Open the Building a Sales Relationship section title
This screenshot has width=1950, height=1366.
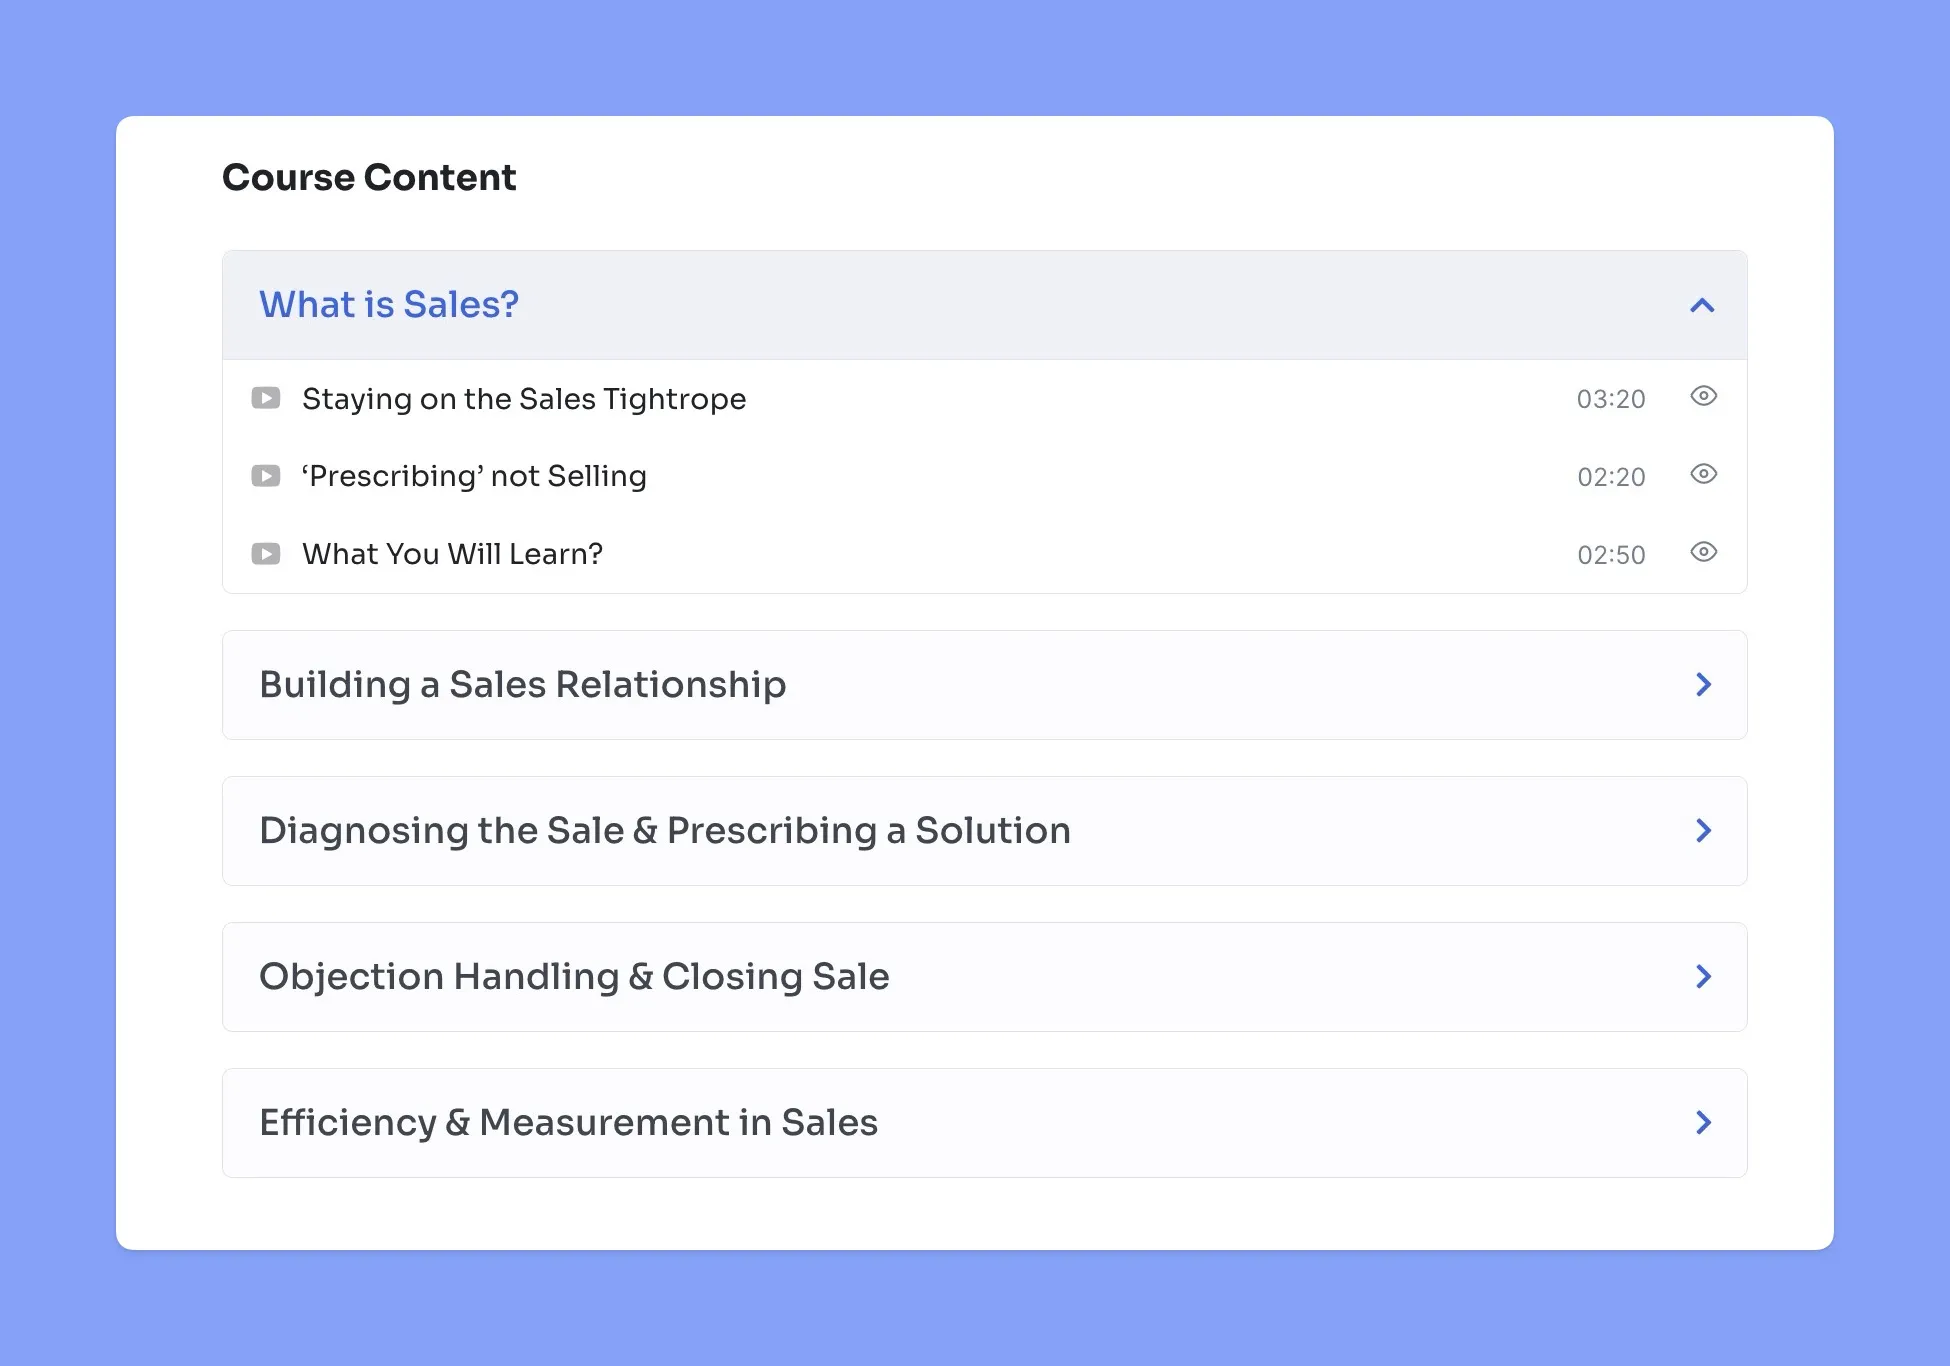coord(523,685)
